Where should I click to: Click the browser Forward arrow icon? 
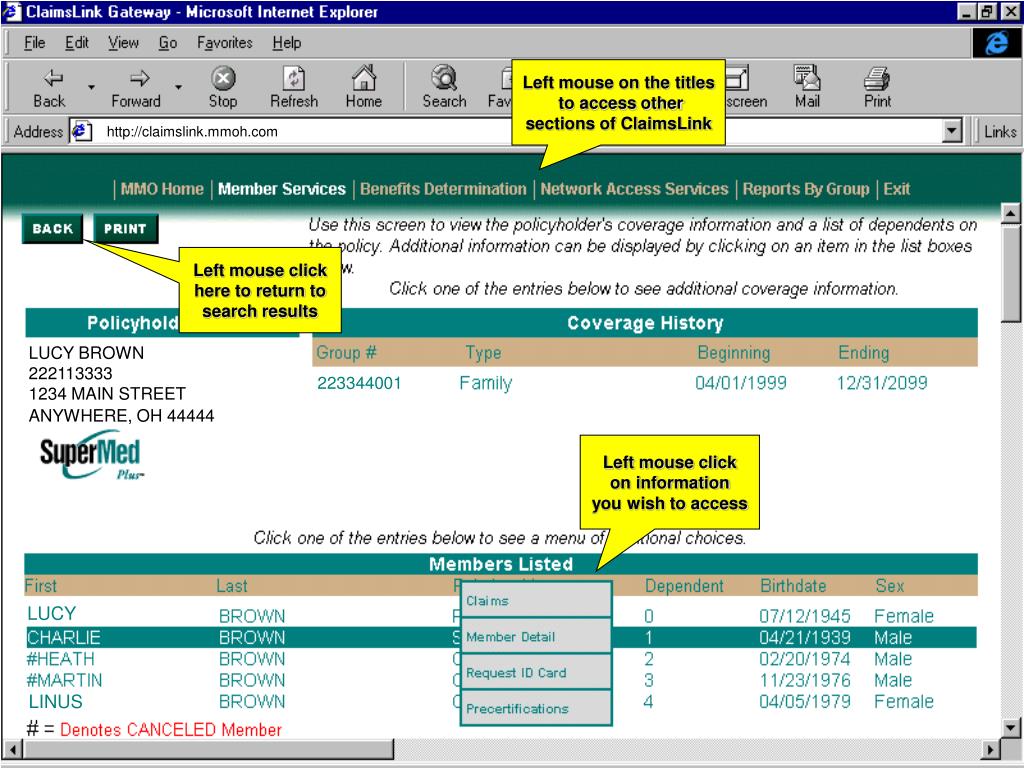pyautogui.click(x=138, y=78)
